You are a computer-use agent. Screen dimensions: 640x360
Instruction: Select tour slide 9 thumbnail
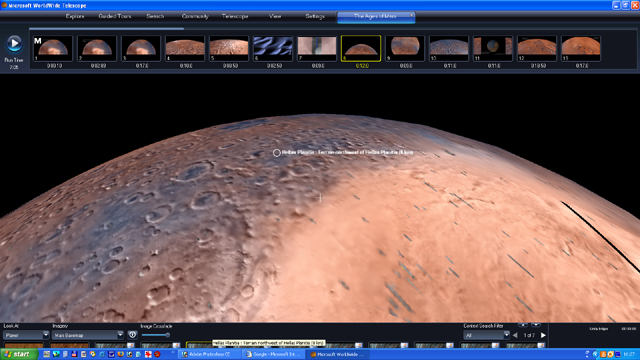click(x=405, y=49)
